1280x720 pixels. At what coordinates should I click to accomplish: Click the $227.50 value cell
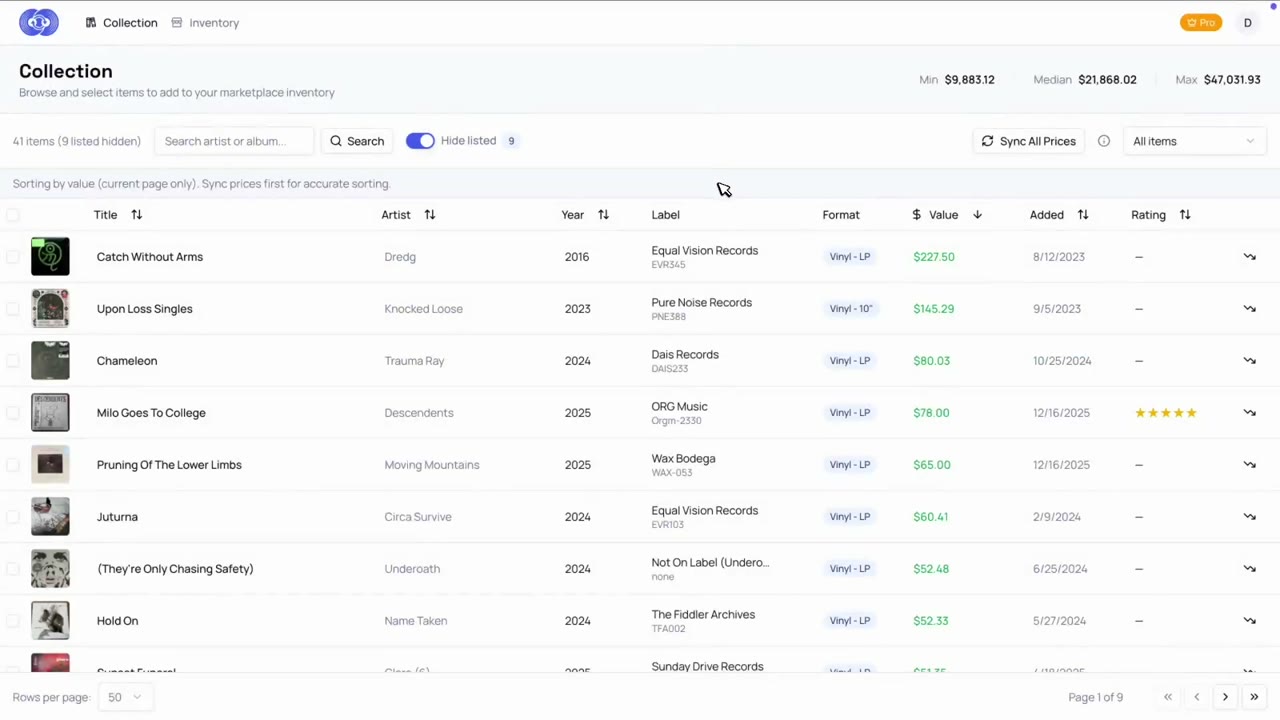[934, 257]
